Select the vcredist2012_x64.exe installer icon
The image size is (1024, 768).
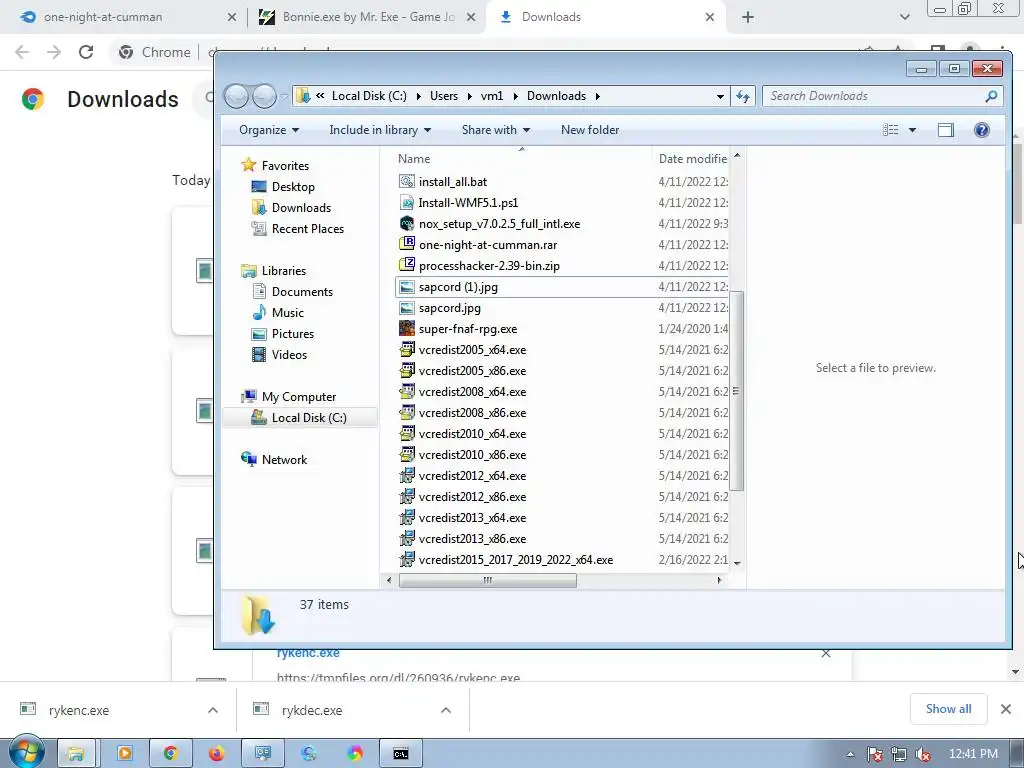coord(407,475)
